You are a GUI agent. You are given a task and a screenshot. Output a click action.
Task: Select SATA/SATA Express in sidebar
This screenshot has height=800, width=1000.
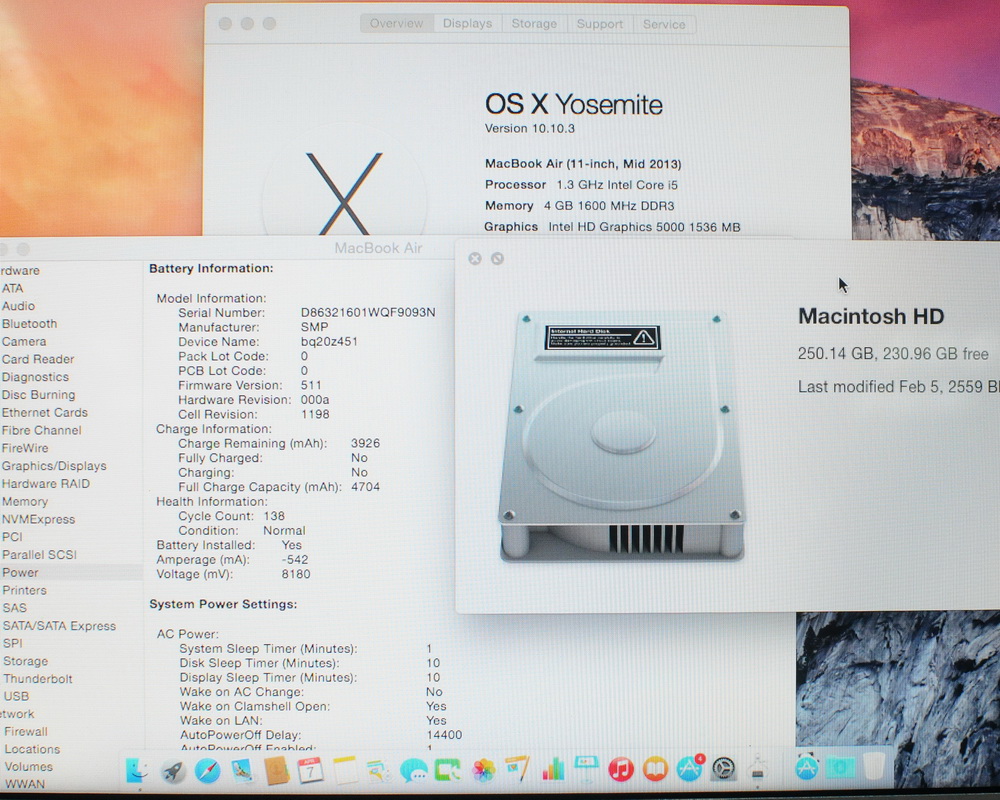59,626
